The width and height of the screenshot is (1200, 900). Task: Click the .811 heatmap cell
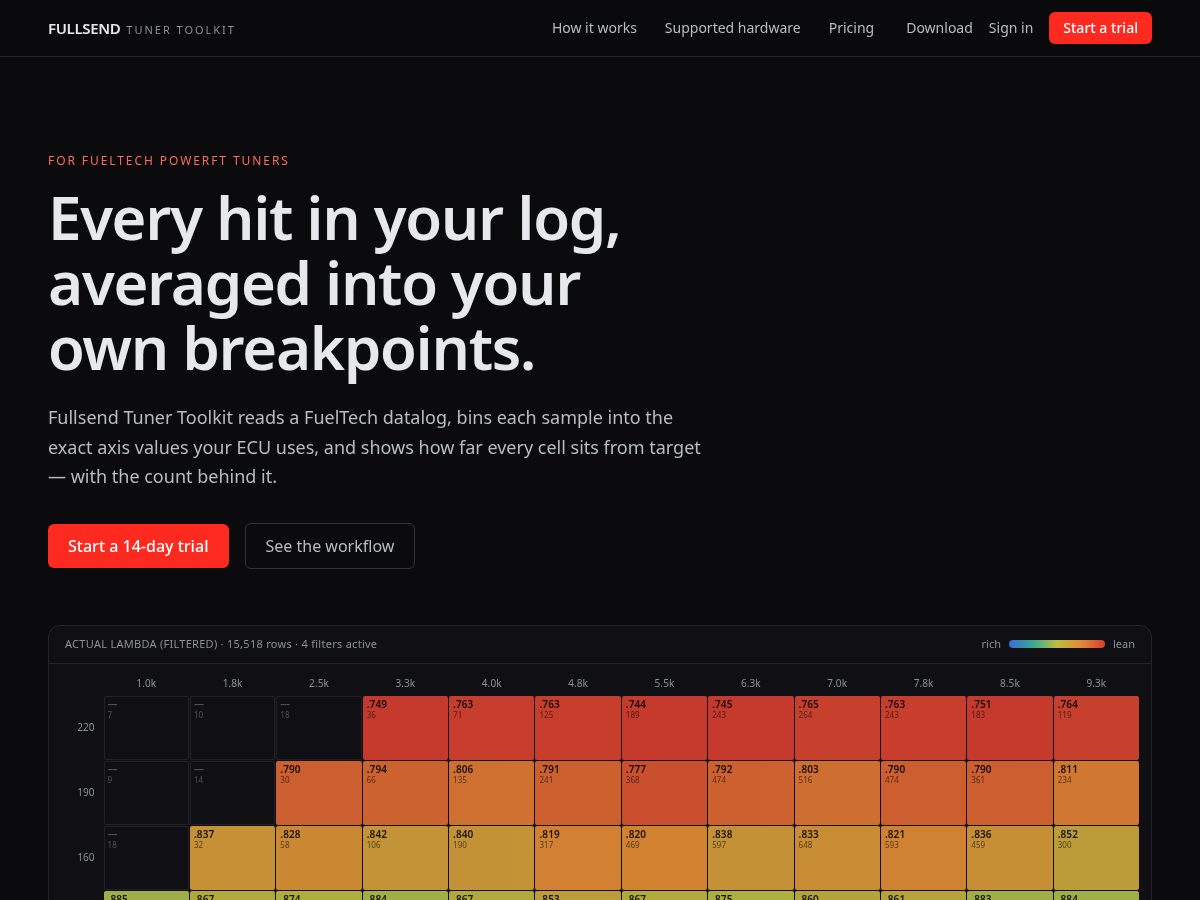pyautogui.click(x=1096, y=793)
